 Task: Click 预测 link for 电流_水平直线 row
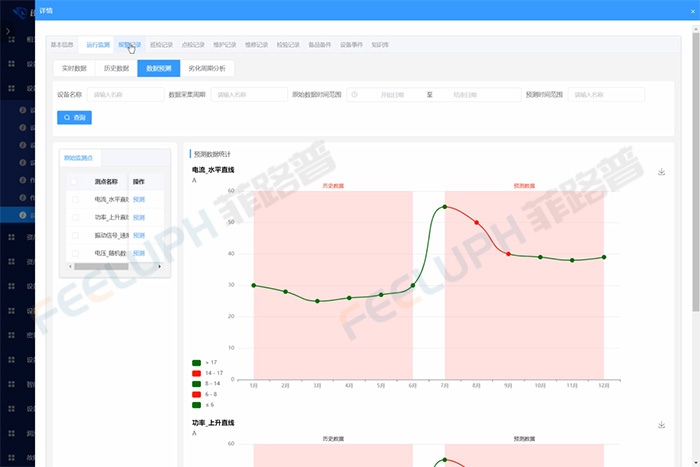pyautogui.click(x=139, y=200)
